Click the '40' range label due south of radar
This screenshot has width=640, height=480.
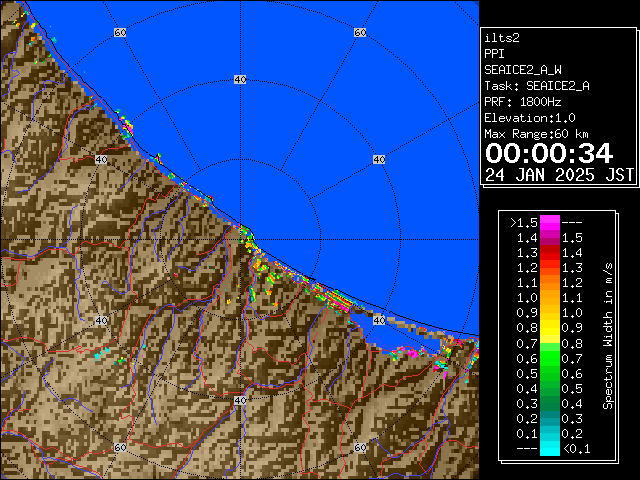240,400
